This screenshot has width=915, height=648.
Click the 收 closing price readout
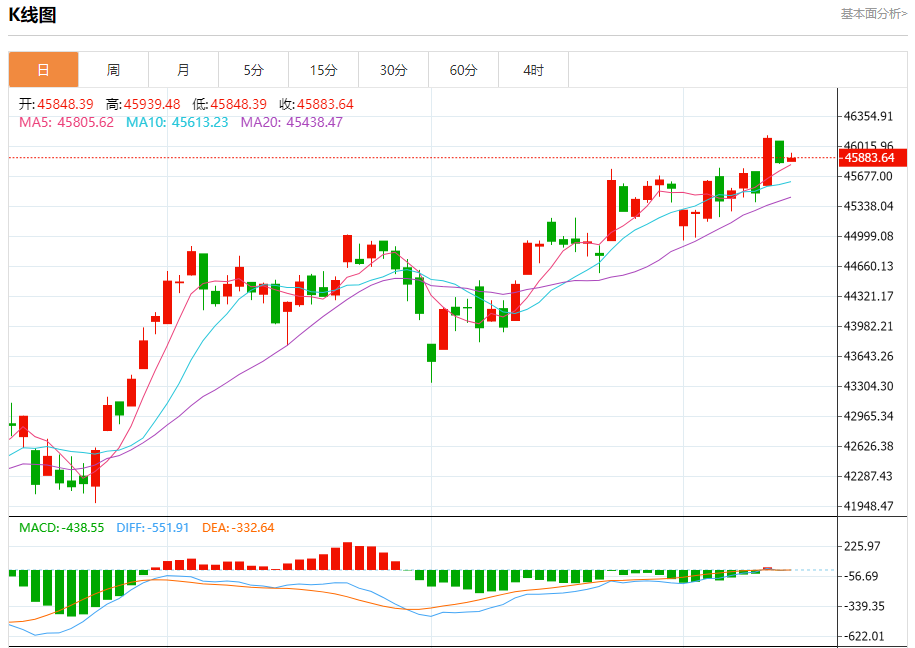point(316,104)
